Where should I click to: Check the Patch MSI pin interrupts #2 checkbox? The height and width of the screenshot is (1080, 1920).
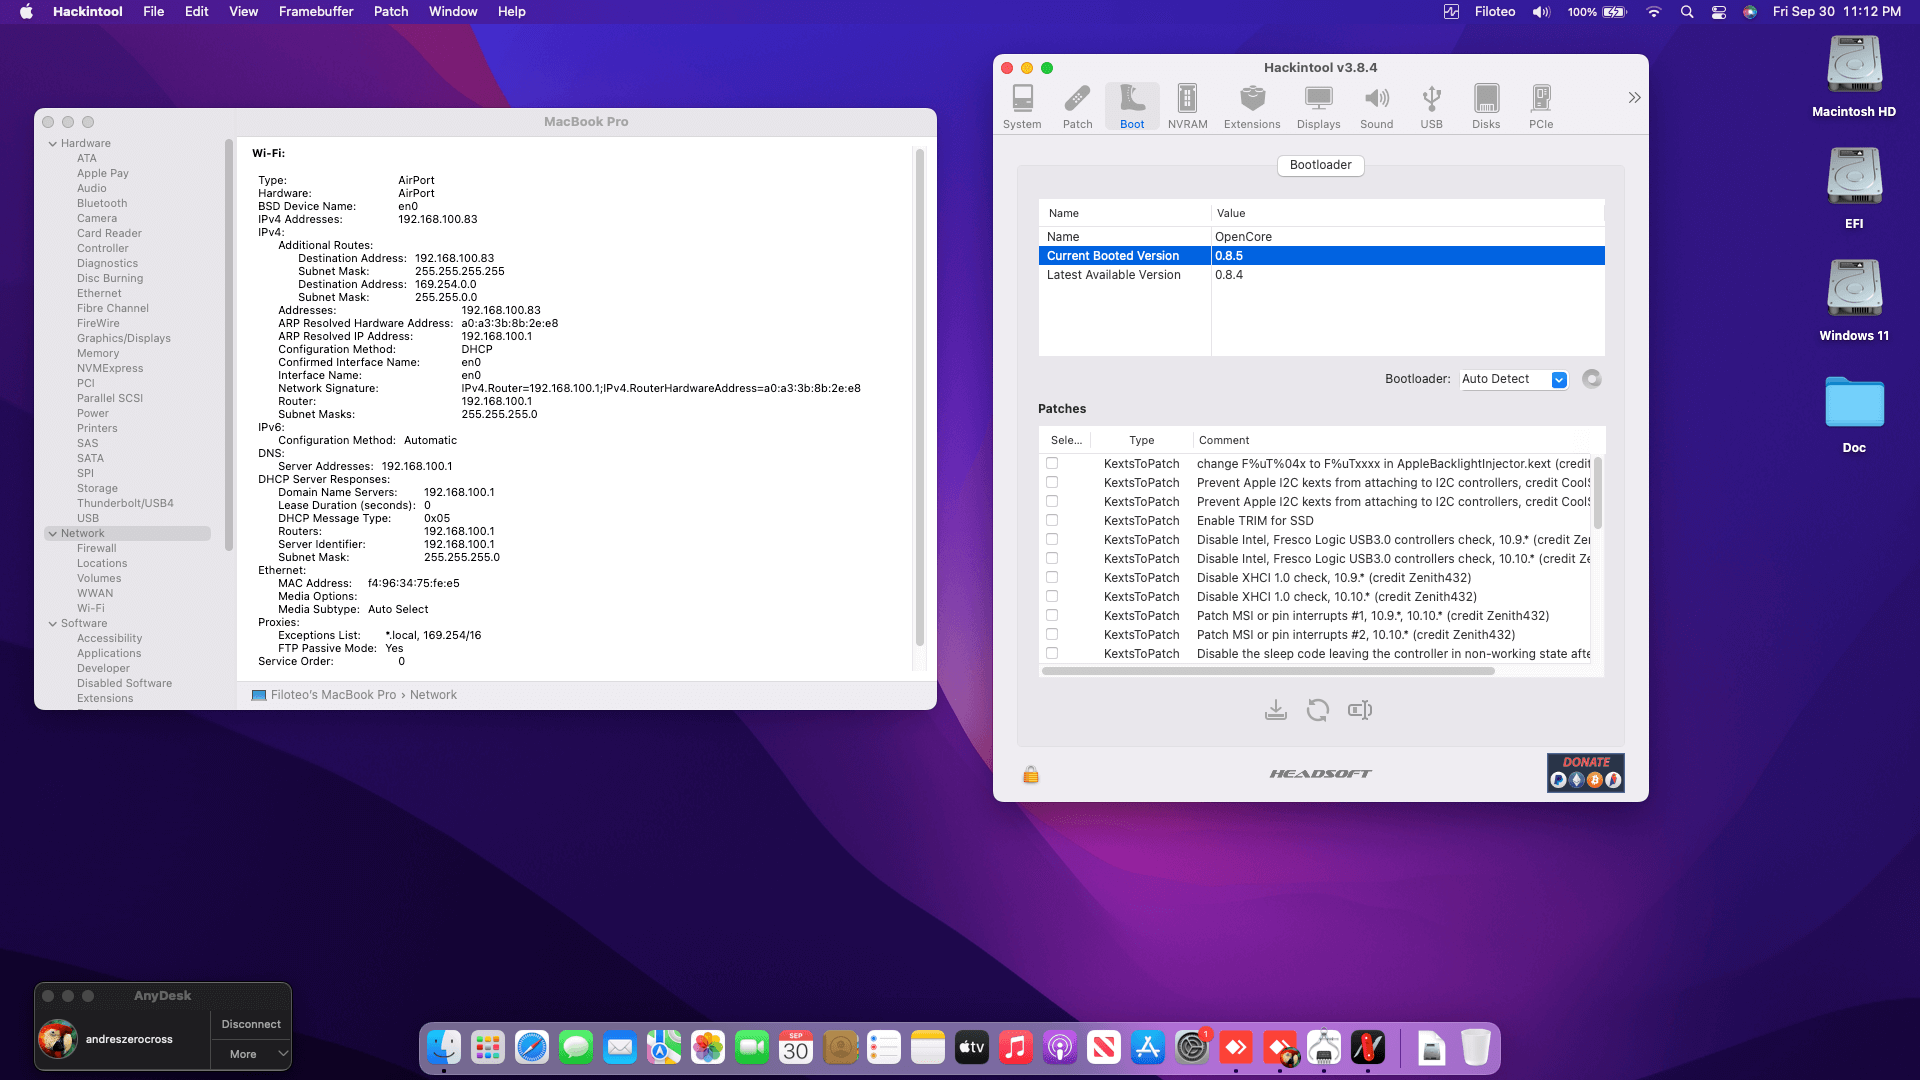1052,634
